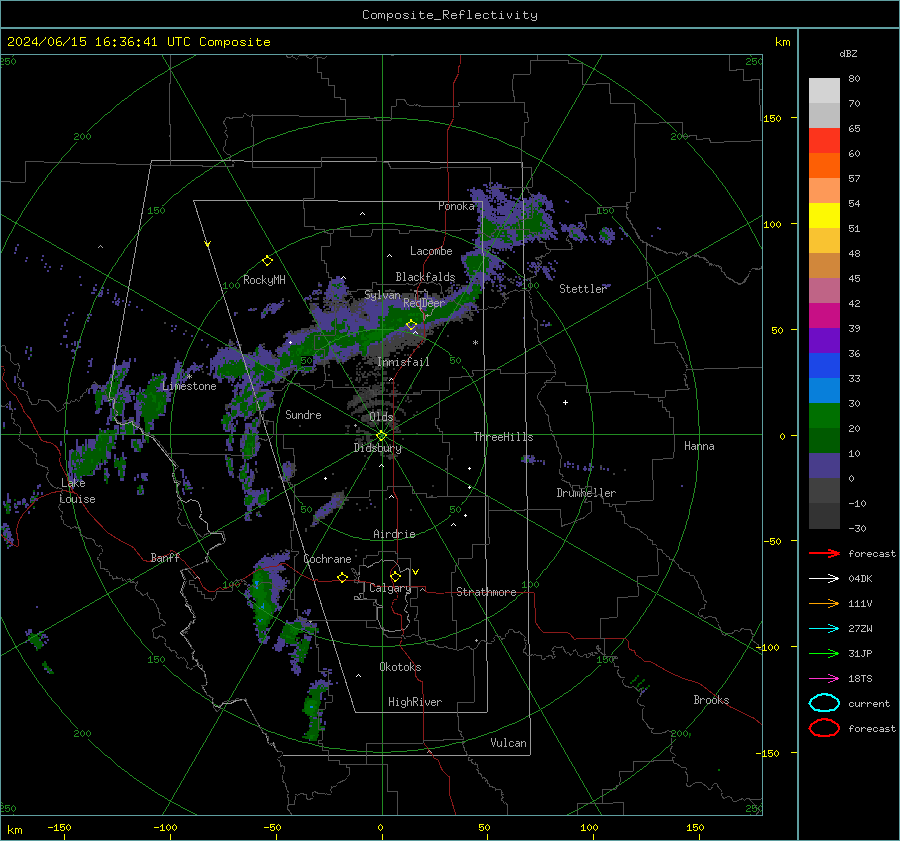
Task: Click the white 04DK arrow icon
Action: pos(824,578)
